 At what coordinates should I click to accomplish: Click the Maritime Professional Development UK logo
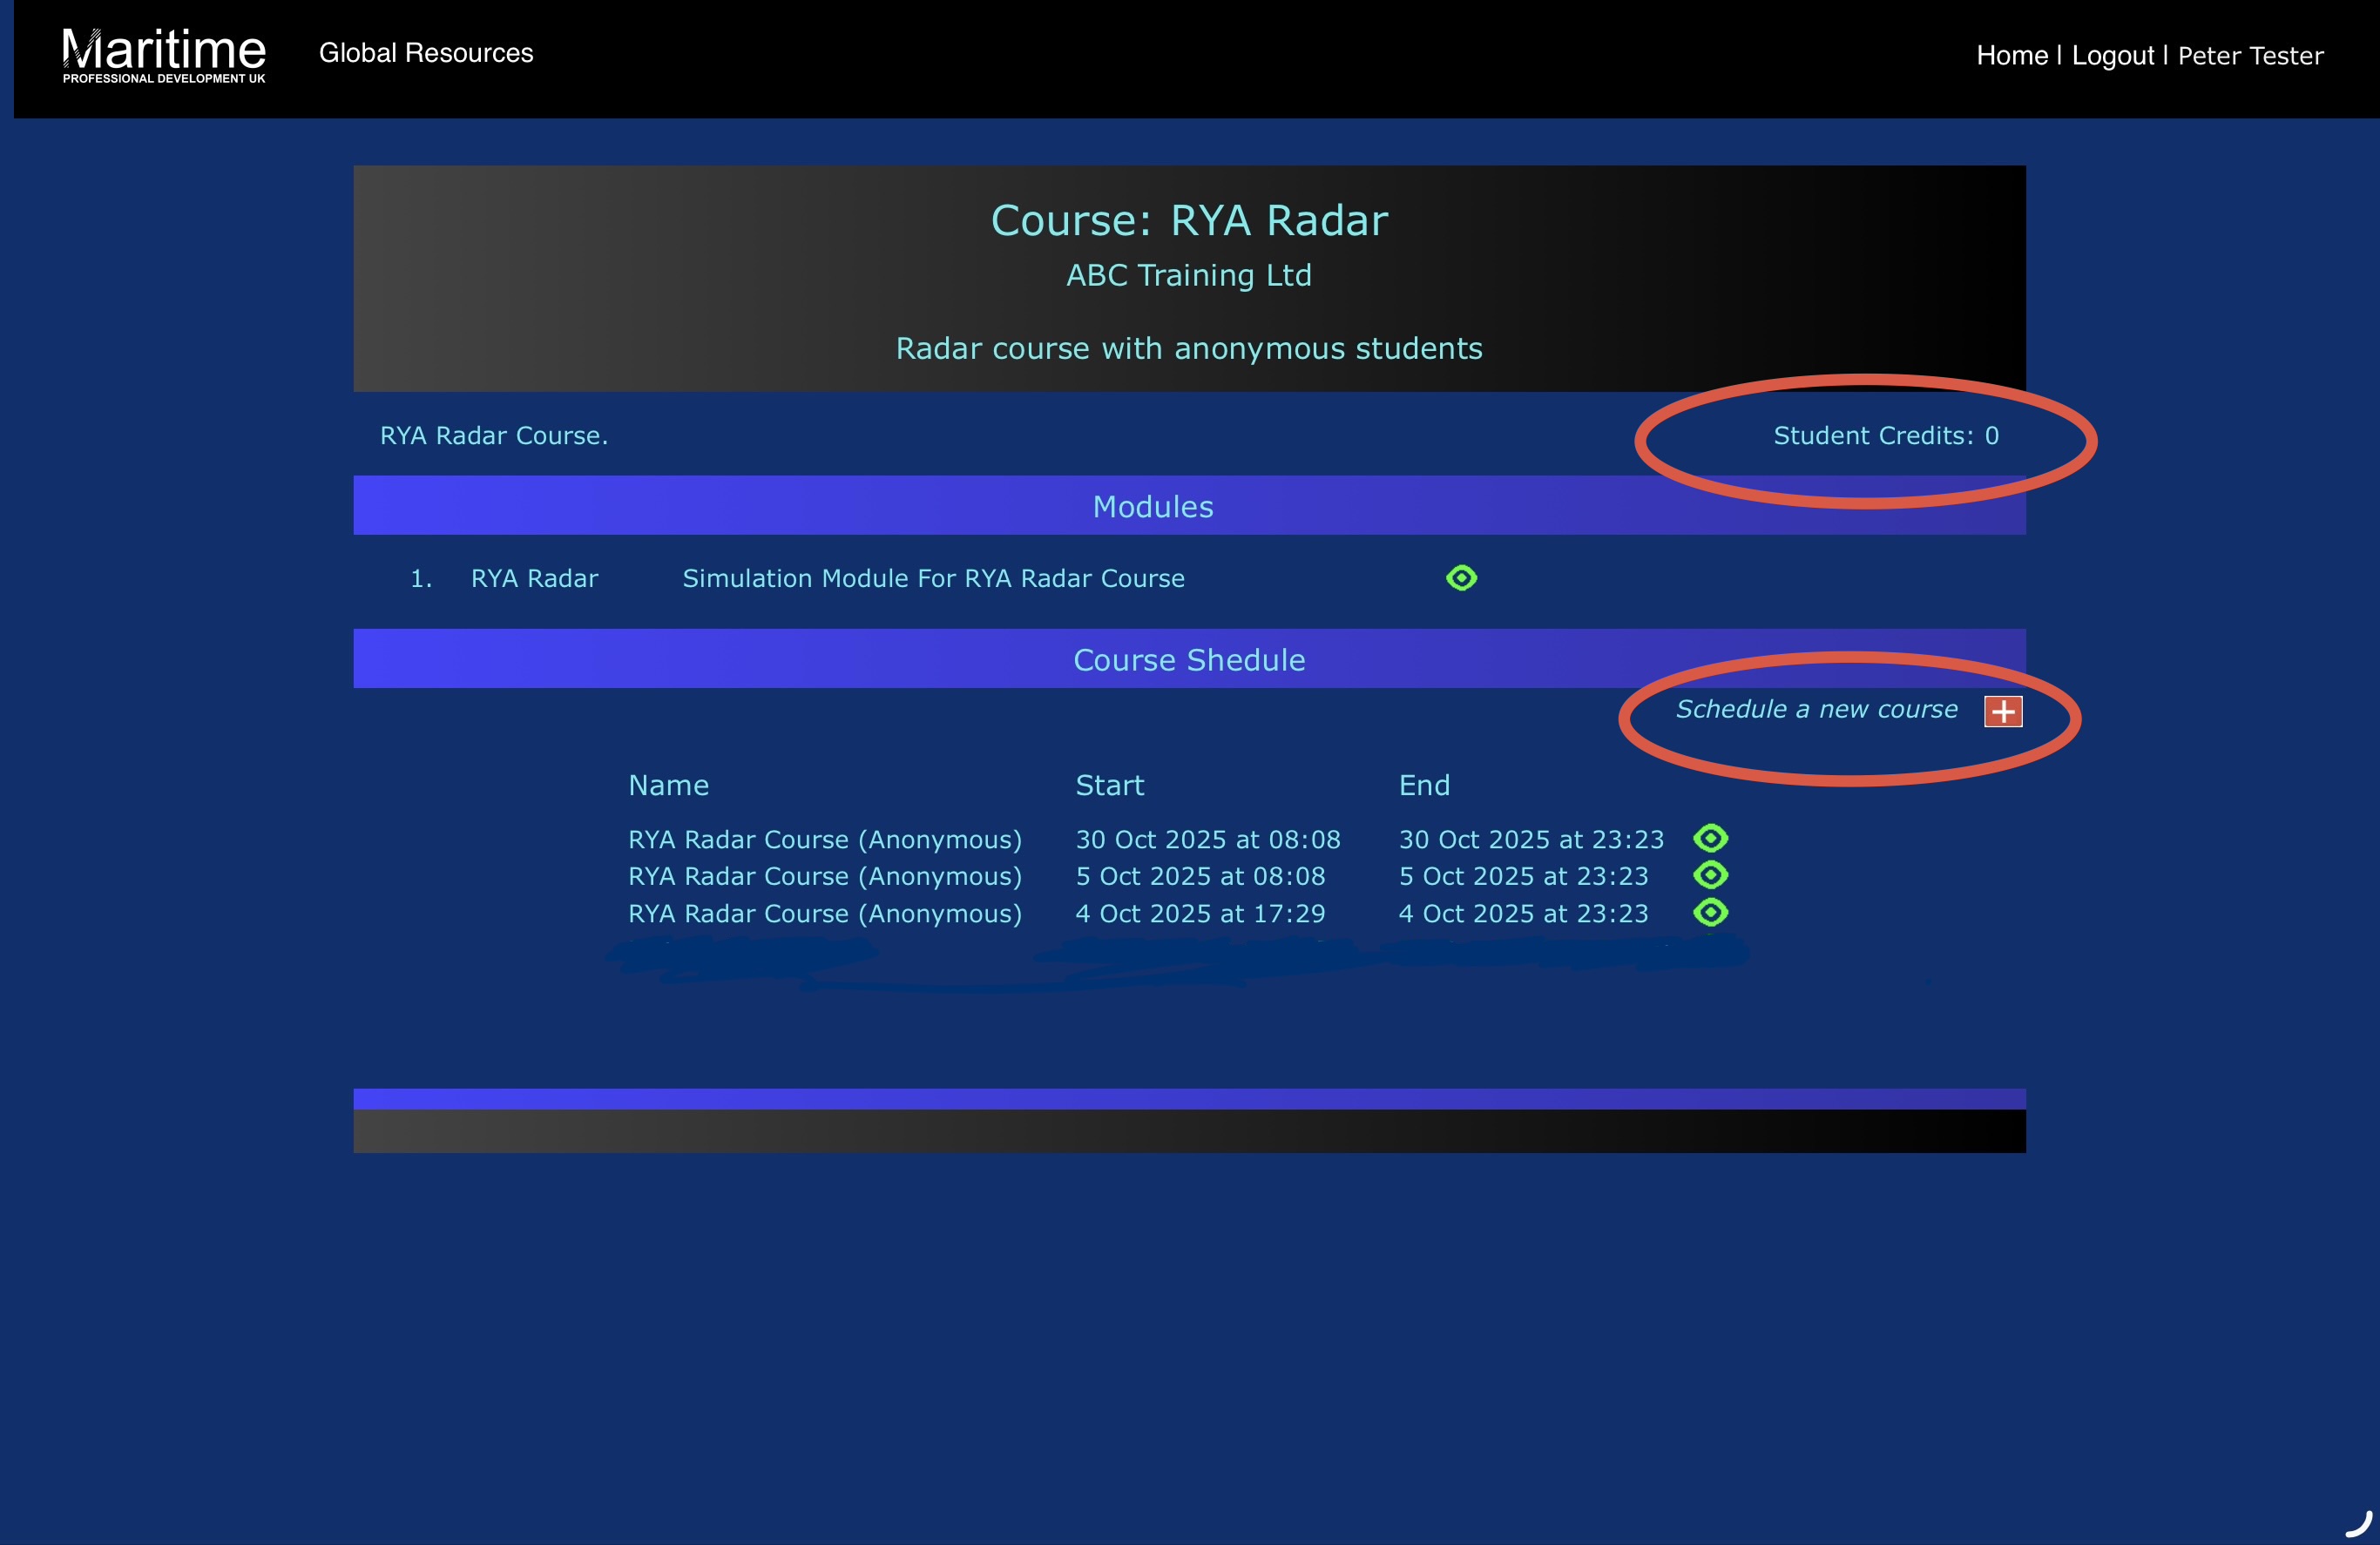(164, 55)
